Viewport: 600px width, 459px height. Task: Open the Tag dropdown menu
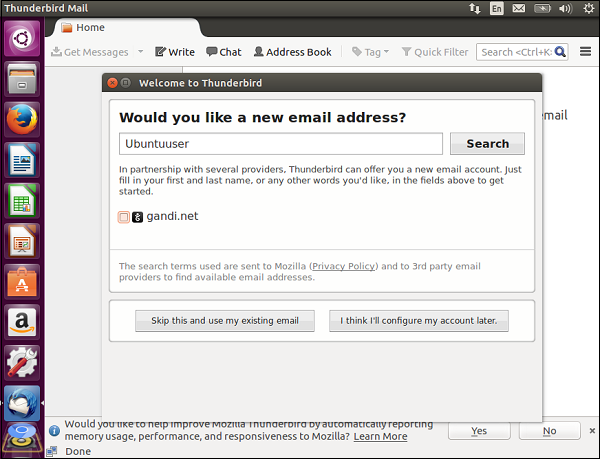[x=369, y=52]
